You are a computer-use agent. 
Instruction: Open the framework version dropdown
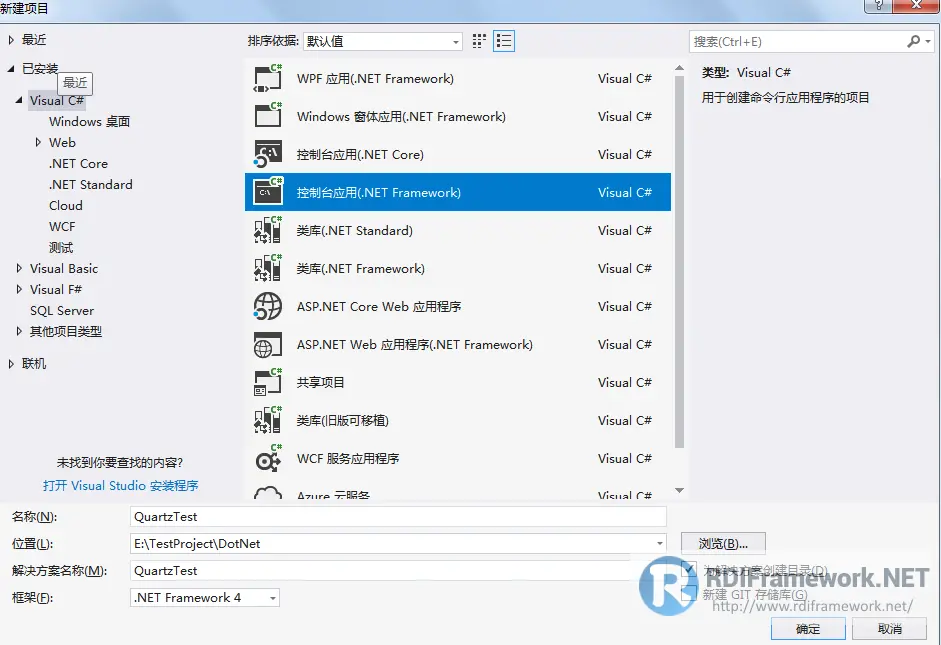[205, 598]
